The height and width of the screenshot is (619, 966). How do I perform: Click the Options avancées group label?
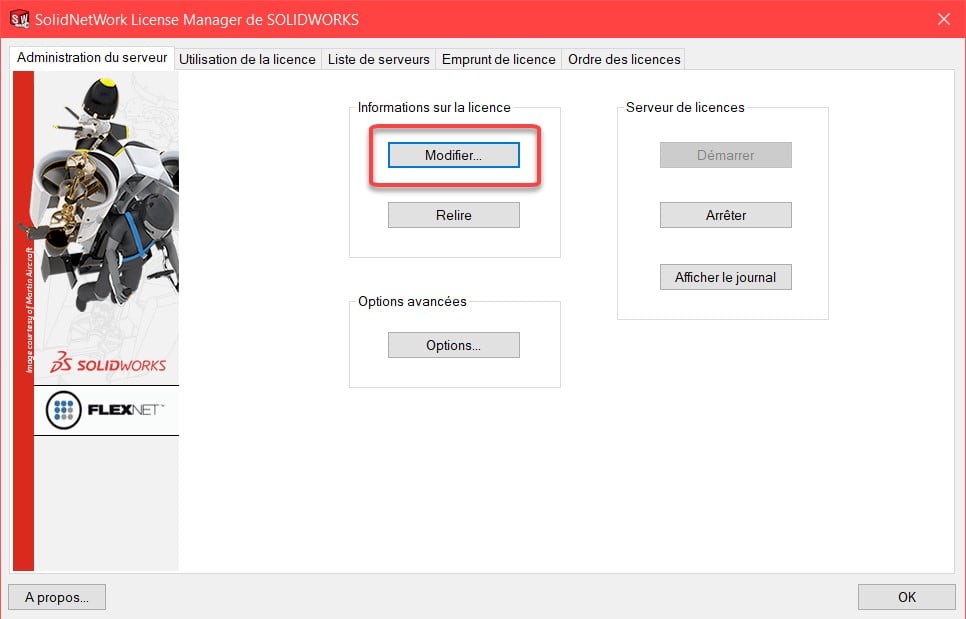pyautogui.click(x=412, y=301)
